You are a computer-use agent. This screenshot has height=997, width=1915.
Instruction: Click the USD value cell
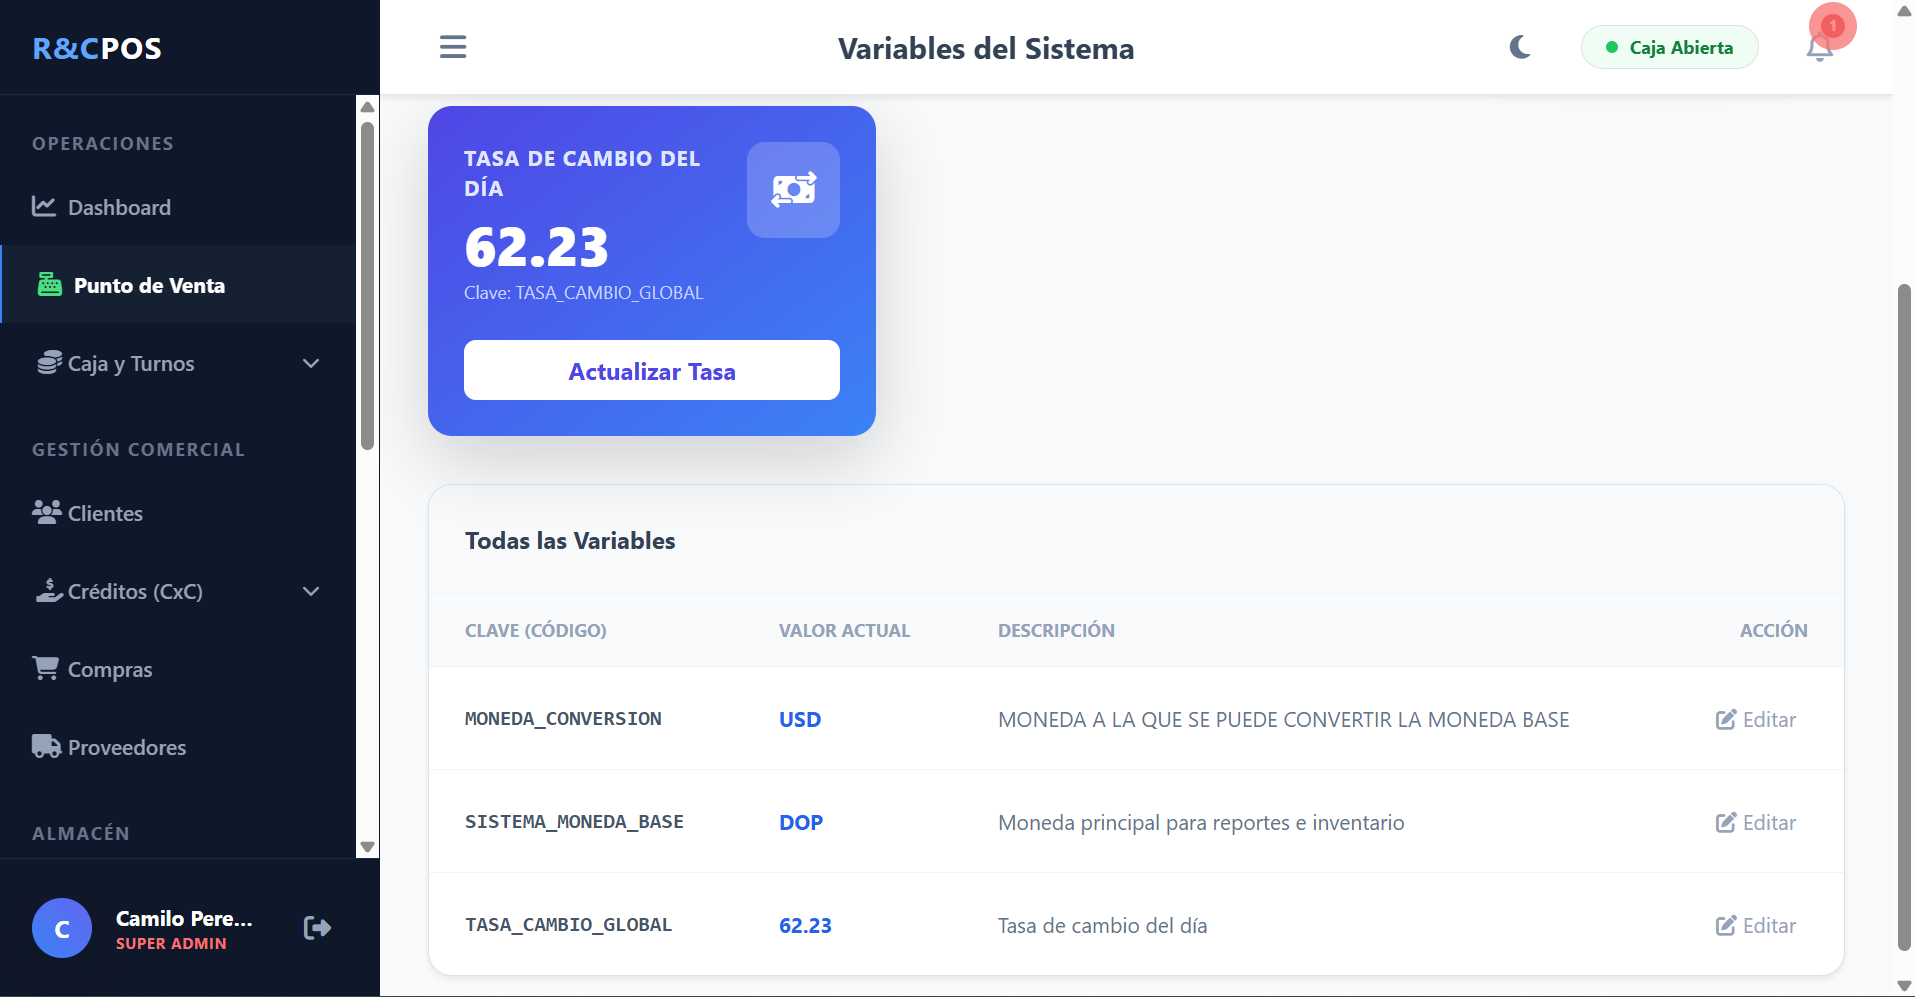point(800,719)
